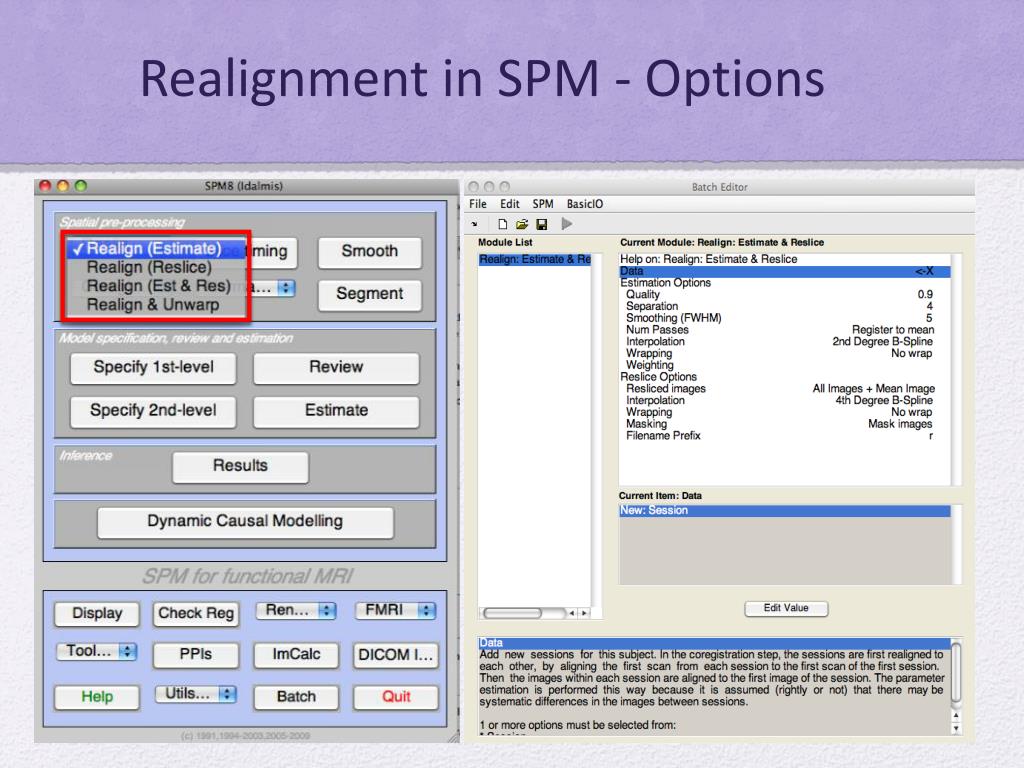Select the Quality option row
This screenshot has height=768, width=1024.
784,295
